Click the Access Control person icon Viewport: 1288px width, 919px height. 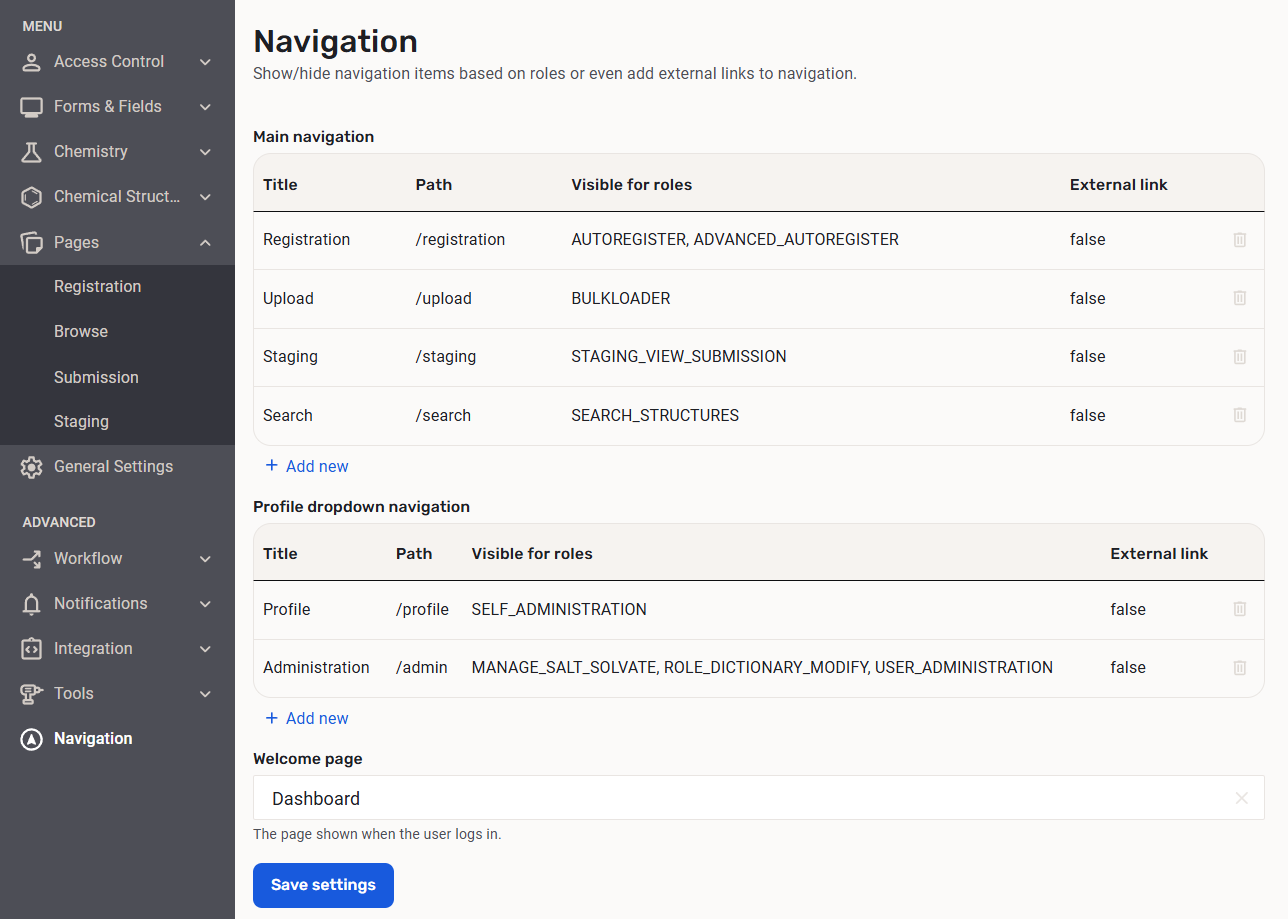pos(32,62)
